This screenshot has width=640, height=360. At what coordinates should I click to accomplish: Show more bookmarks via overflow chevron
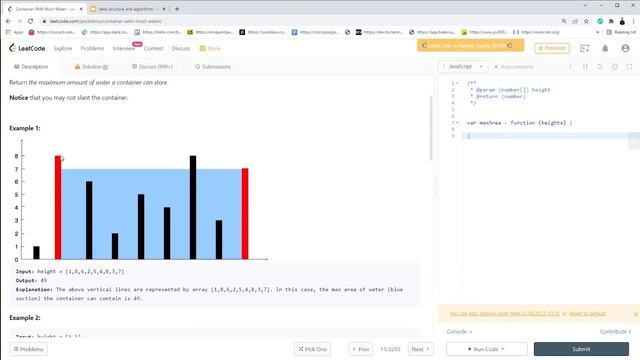[x=598, y=32]
